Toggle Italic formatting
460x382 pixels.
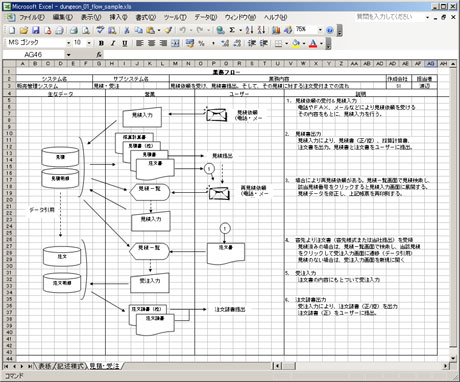click(x=113, y=43)
